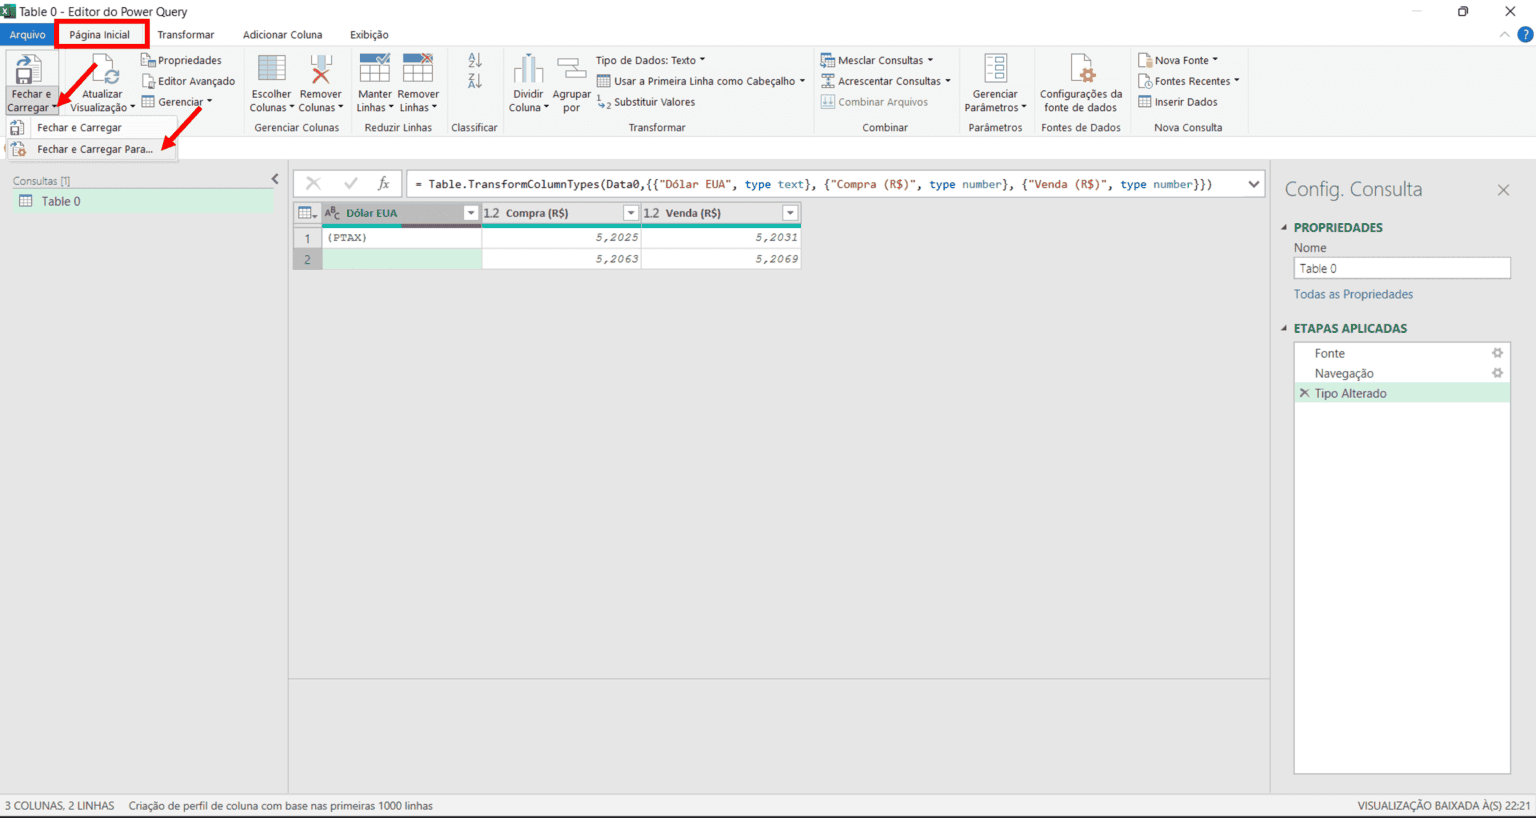Open the Exibição ribbon tab
The width and height of the screenshot is (1536, 818).
tap(369, 34)
